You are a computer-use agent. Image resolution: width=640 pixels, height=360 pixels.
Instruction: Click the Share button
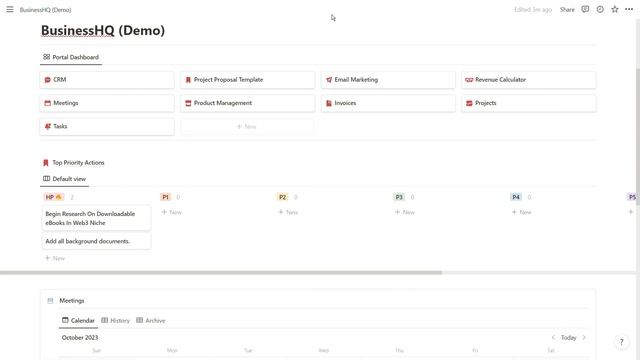point(567,9)
